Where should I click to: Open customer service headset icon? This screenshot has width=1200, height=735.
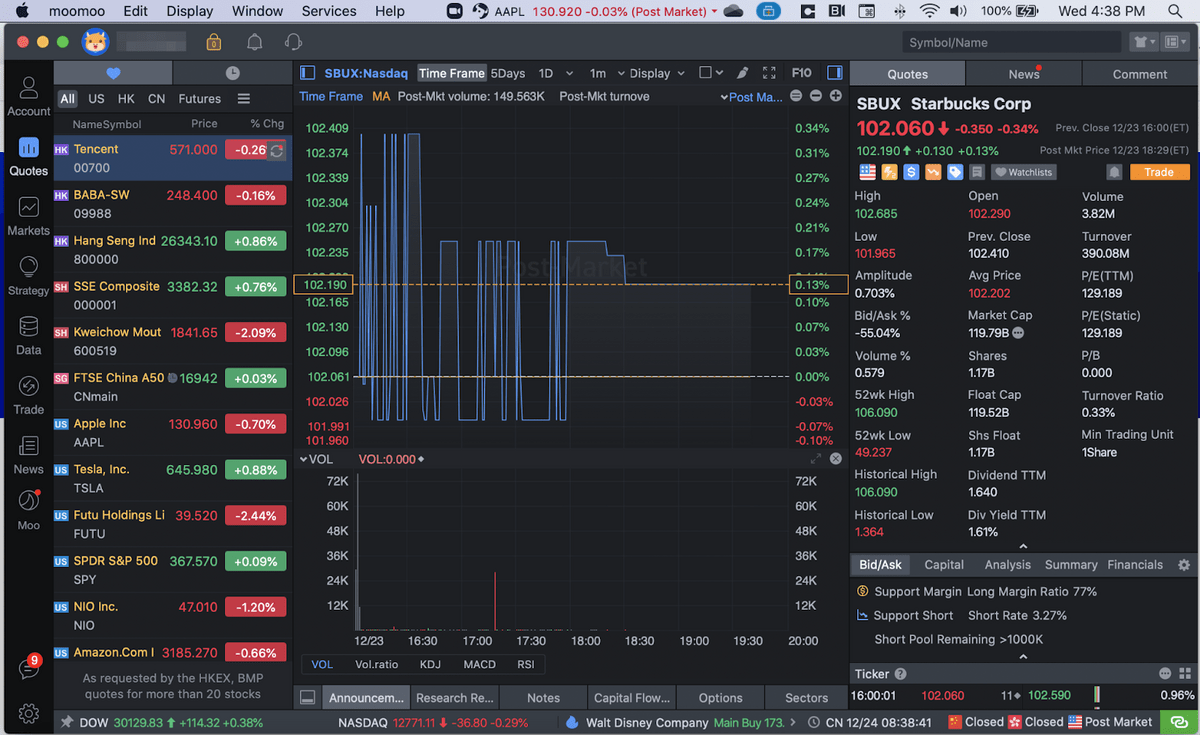pyautogui.click(x=293, y=42)
